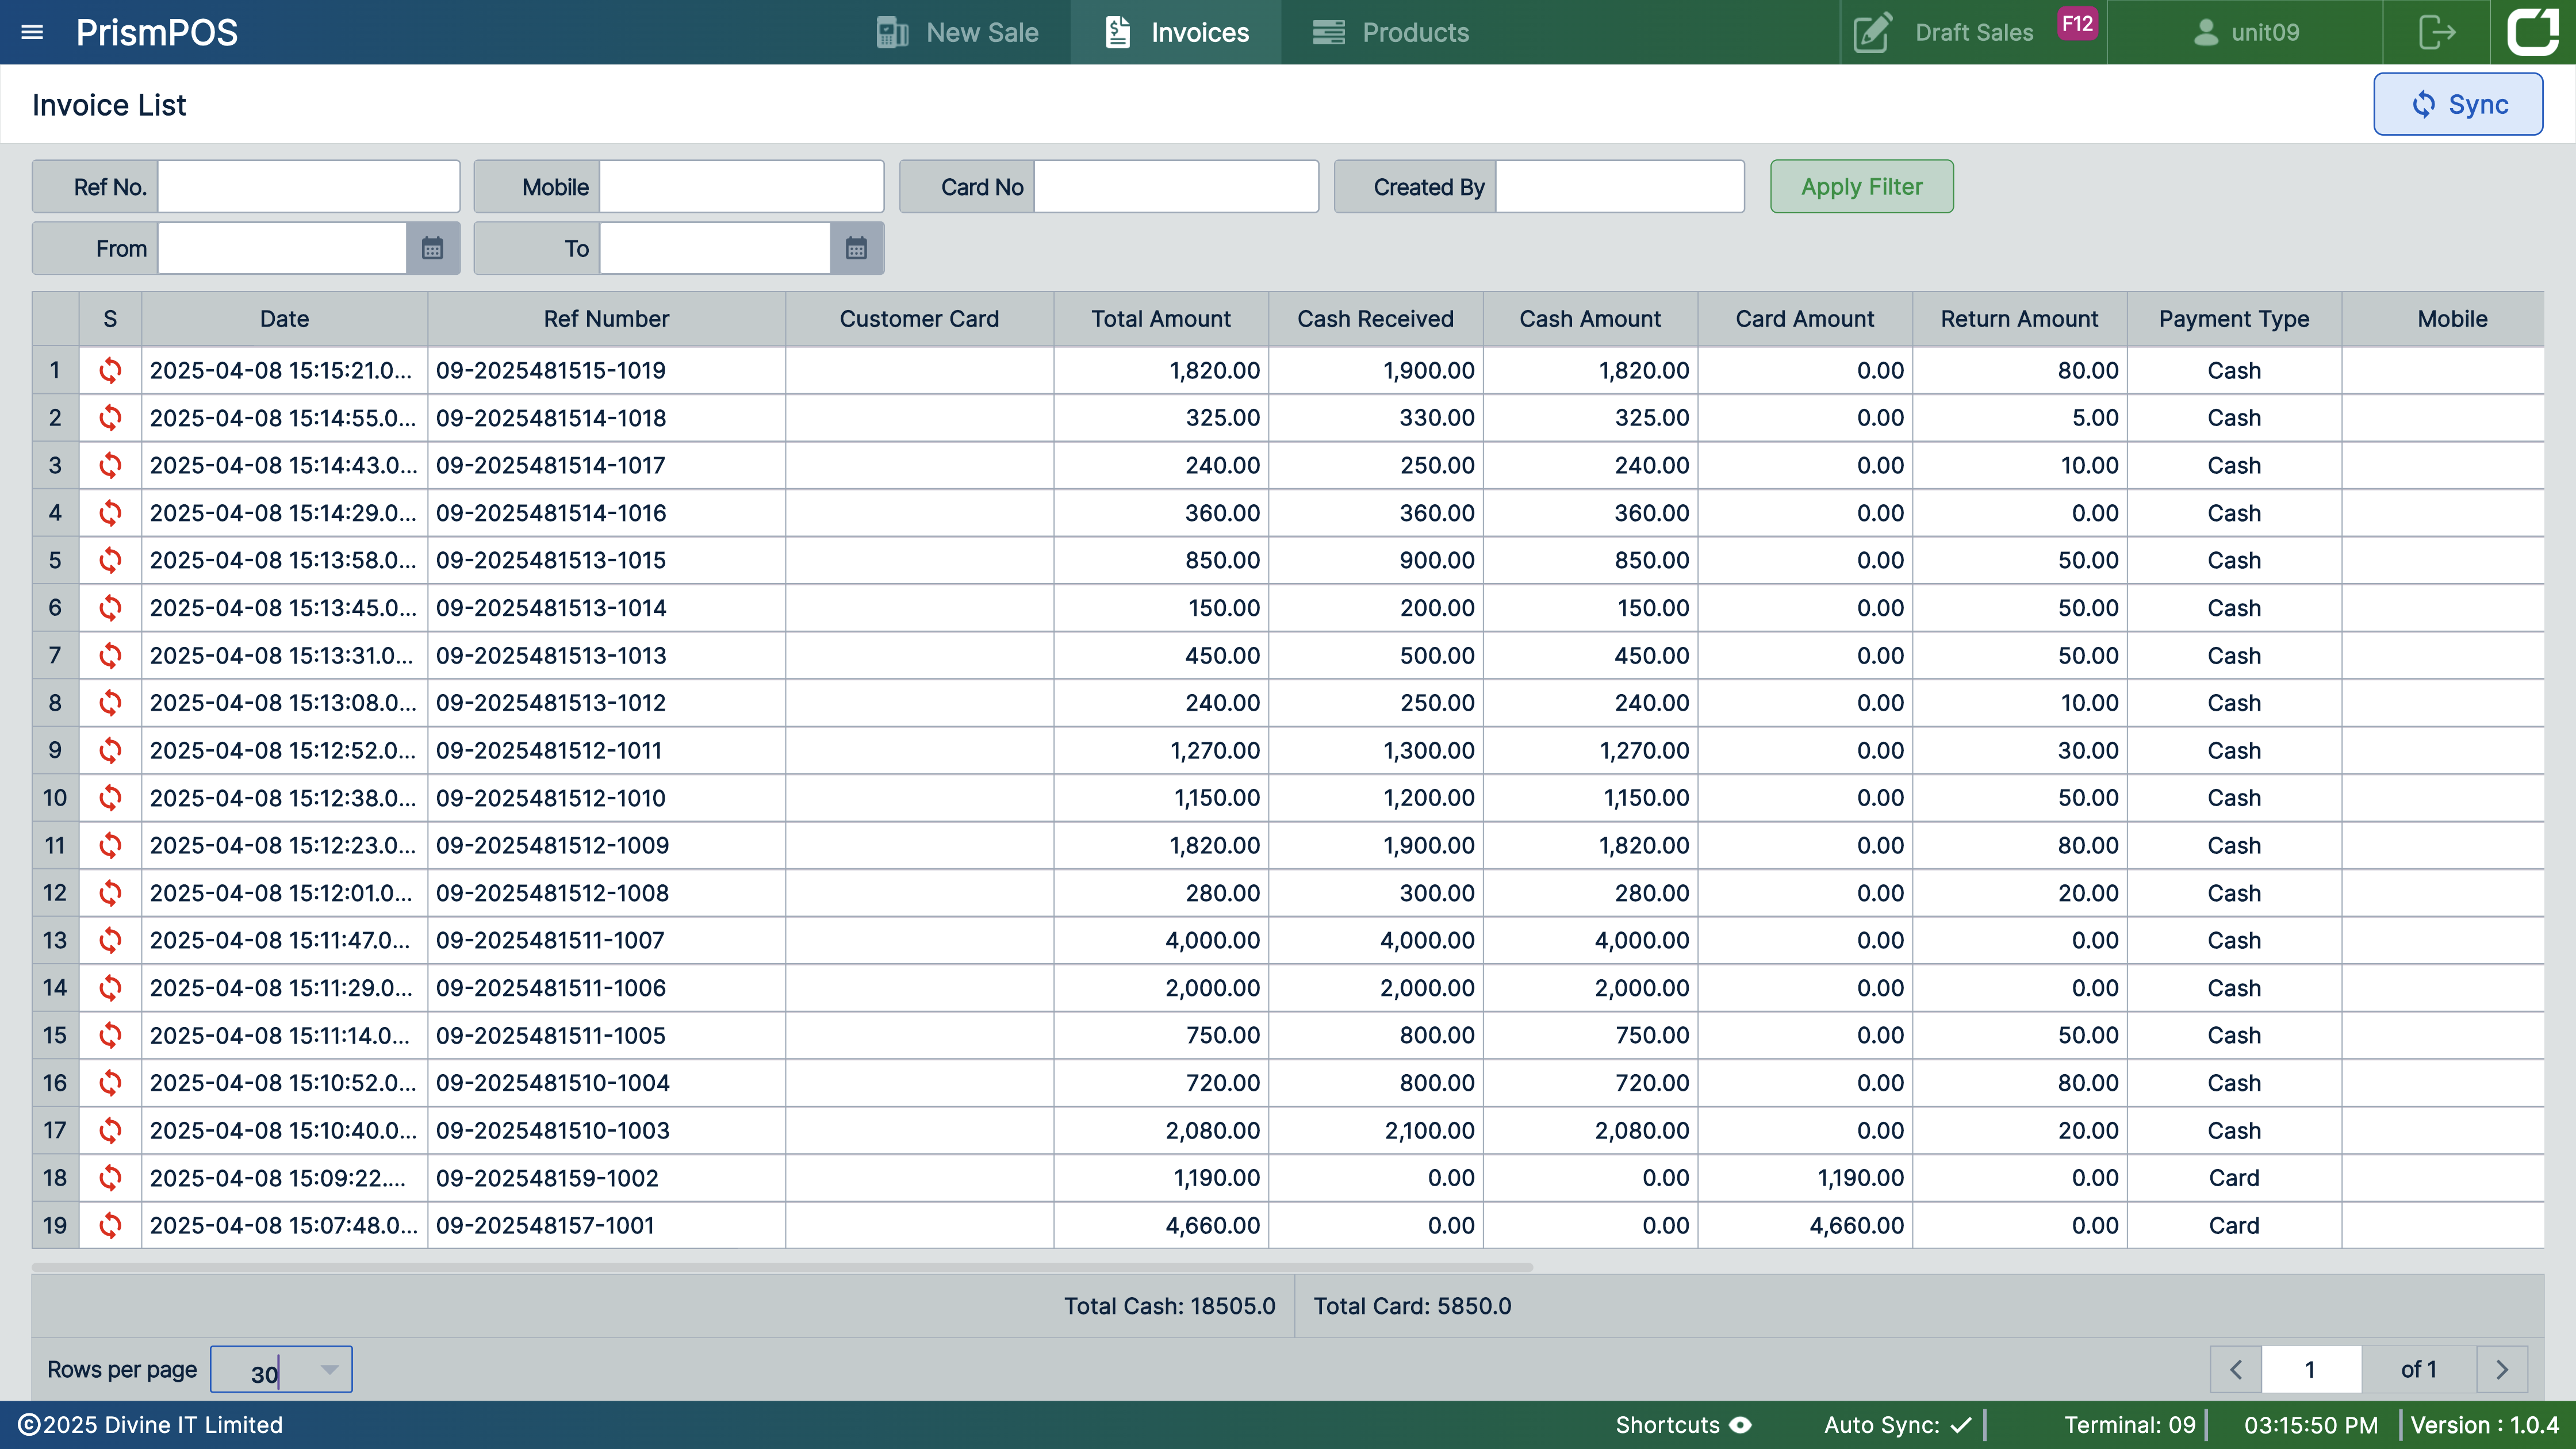The height and width of the screenshot is (1449, 2576).
Task: Click the Sync button
Action: [2458, 103]
